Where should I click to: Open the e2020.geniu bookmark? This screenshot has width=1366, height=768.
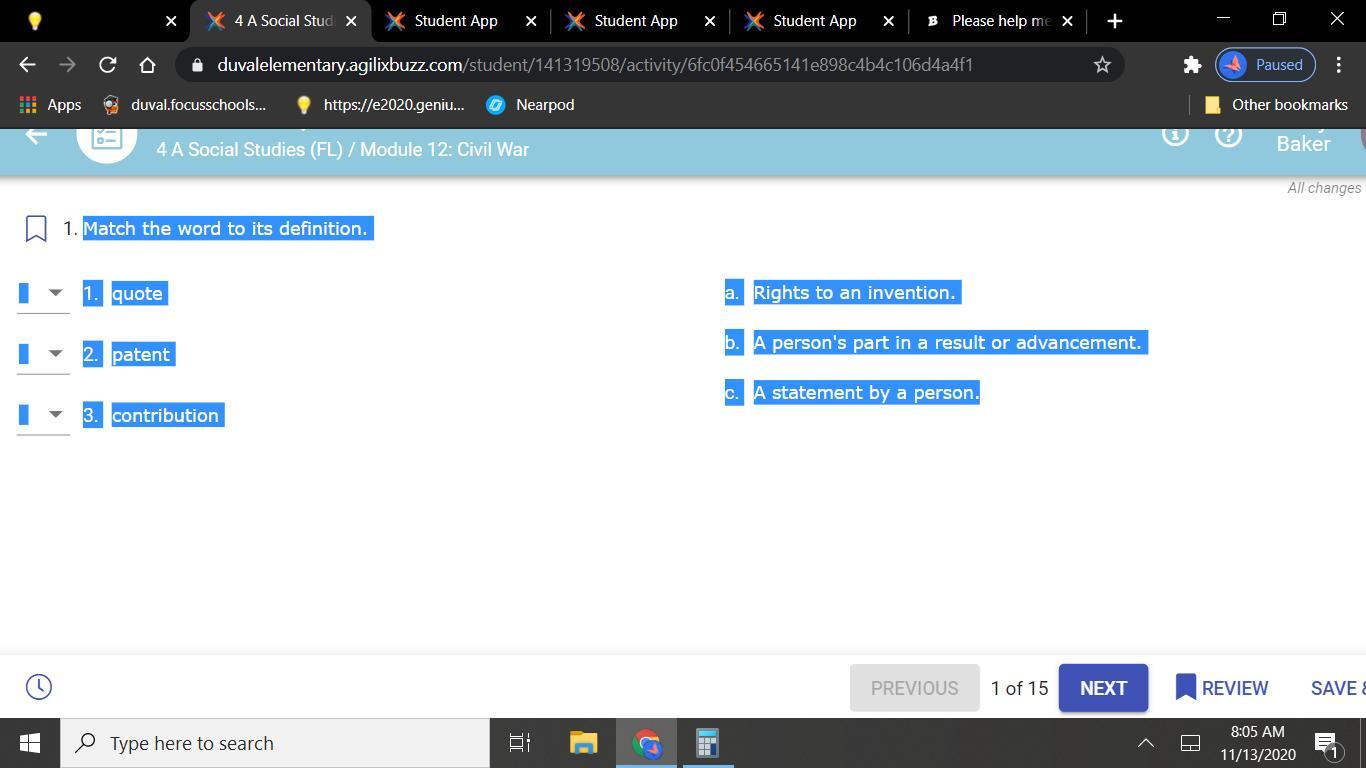380,105
